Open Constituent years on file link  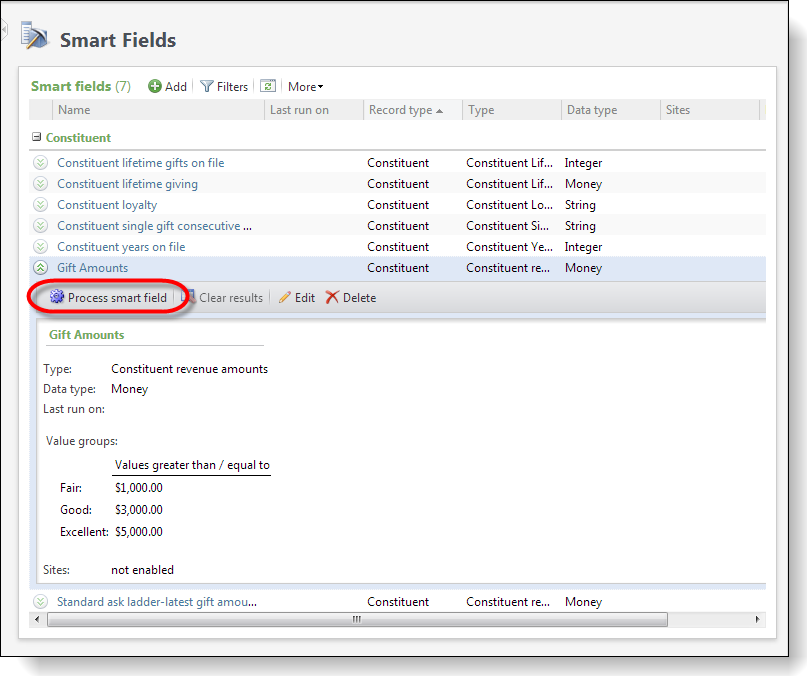(x=121, y=247)
